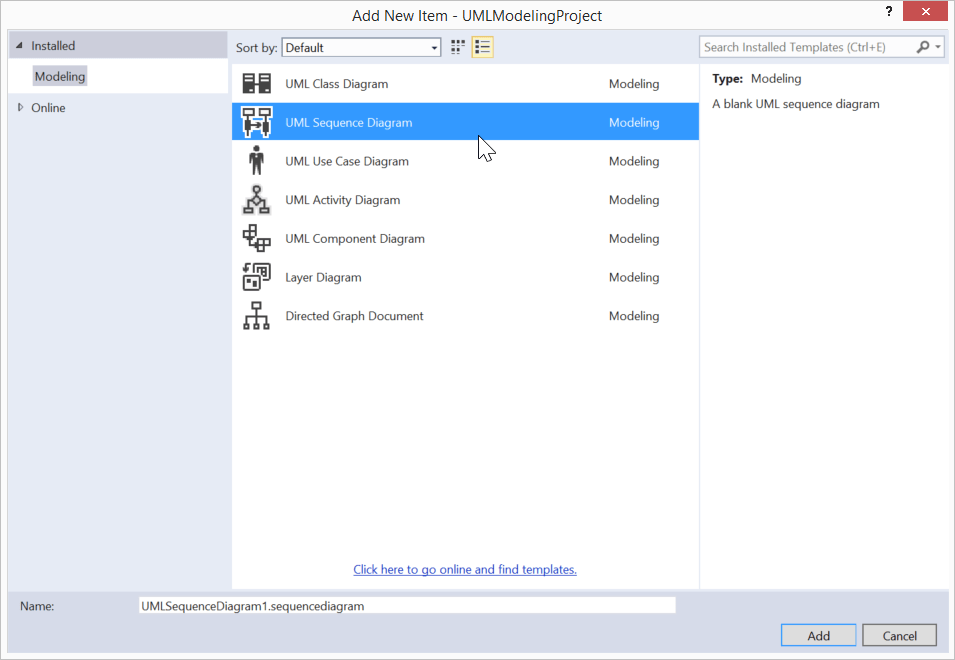Open link to find templates online

465,569
